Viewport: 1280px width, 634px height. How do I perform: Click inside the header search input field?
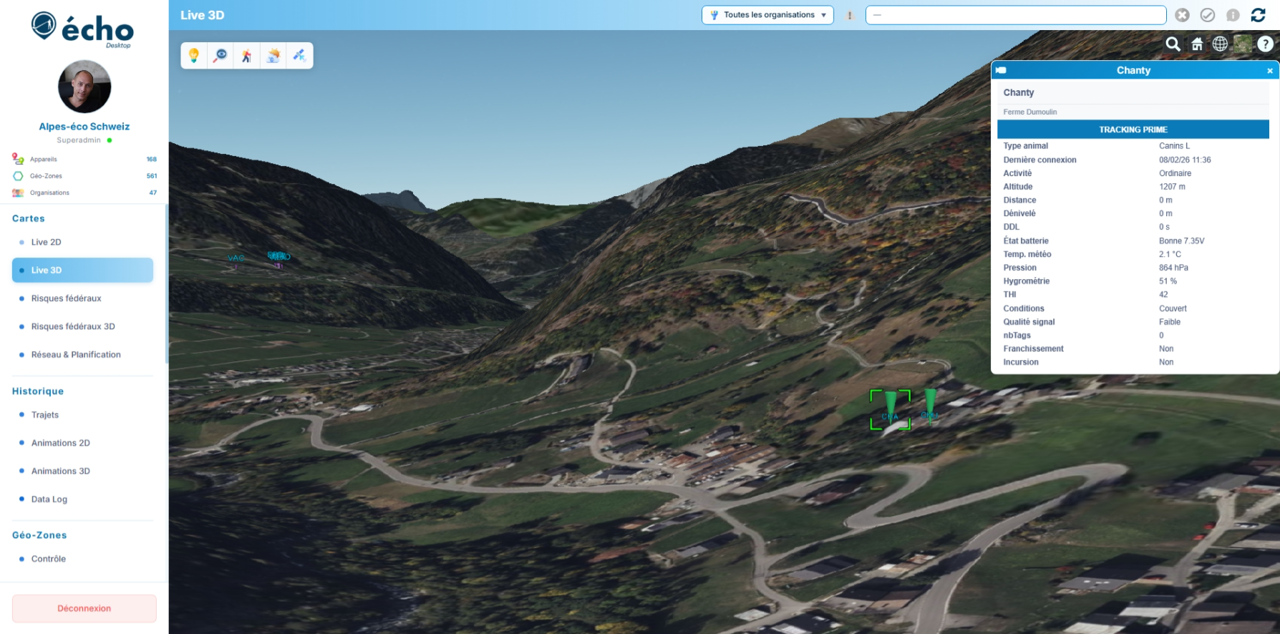(1015, 15)
